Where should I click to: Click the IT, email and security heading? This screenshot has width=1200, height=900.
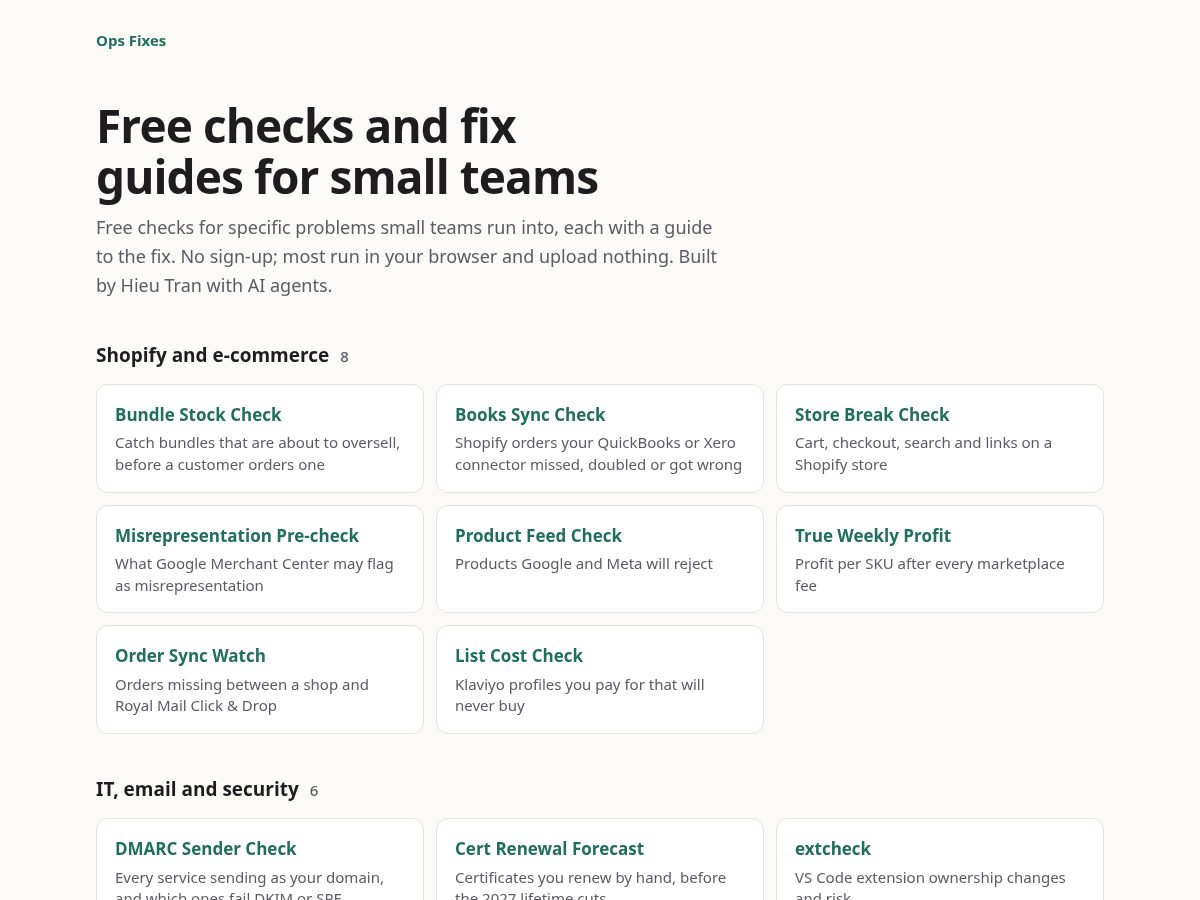(197, 789)
